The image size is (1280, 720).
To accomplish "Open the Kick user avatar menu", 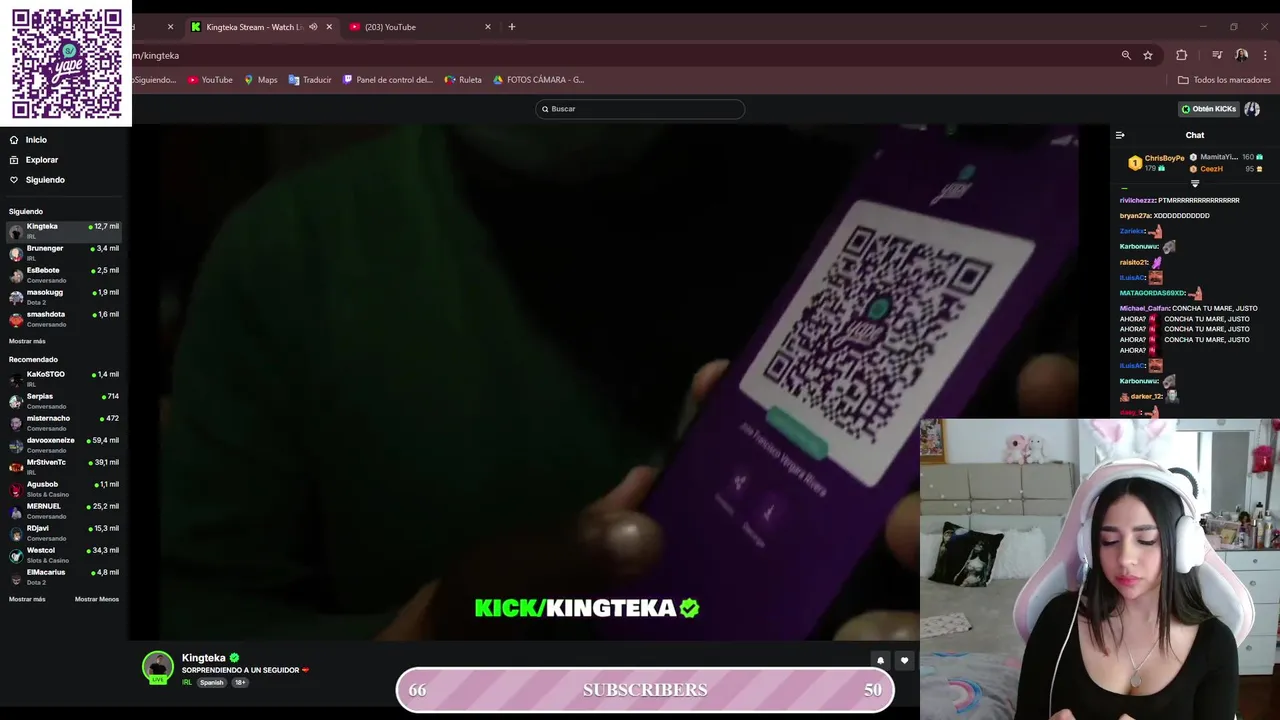I will tap(1252, 109).
